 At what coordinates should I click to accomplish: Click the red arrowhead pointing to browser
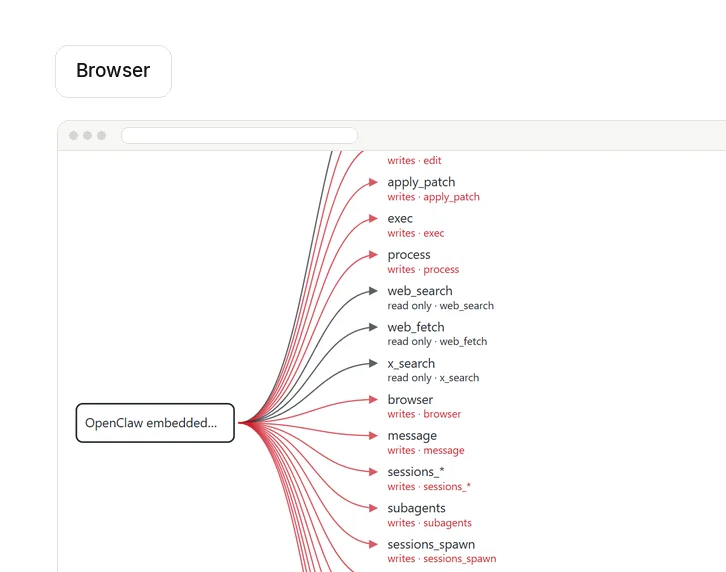[x=373, y=400]
